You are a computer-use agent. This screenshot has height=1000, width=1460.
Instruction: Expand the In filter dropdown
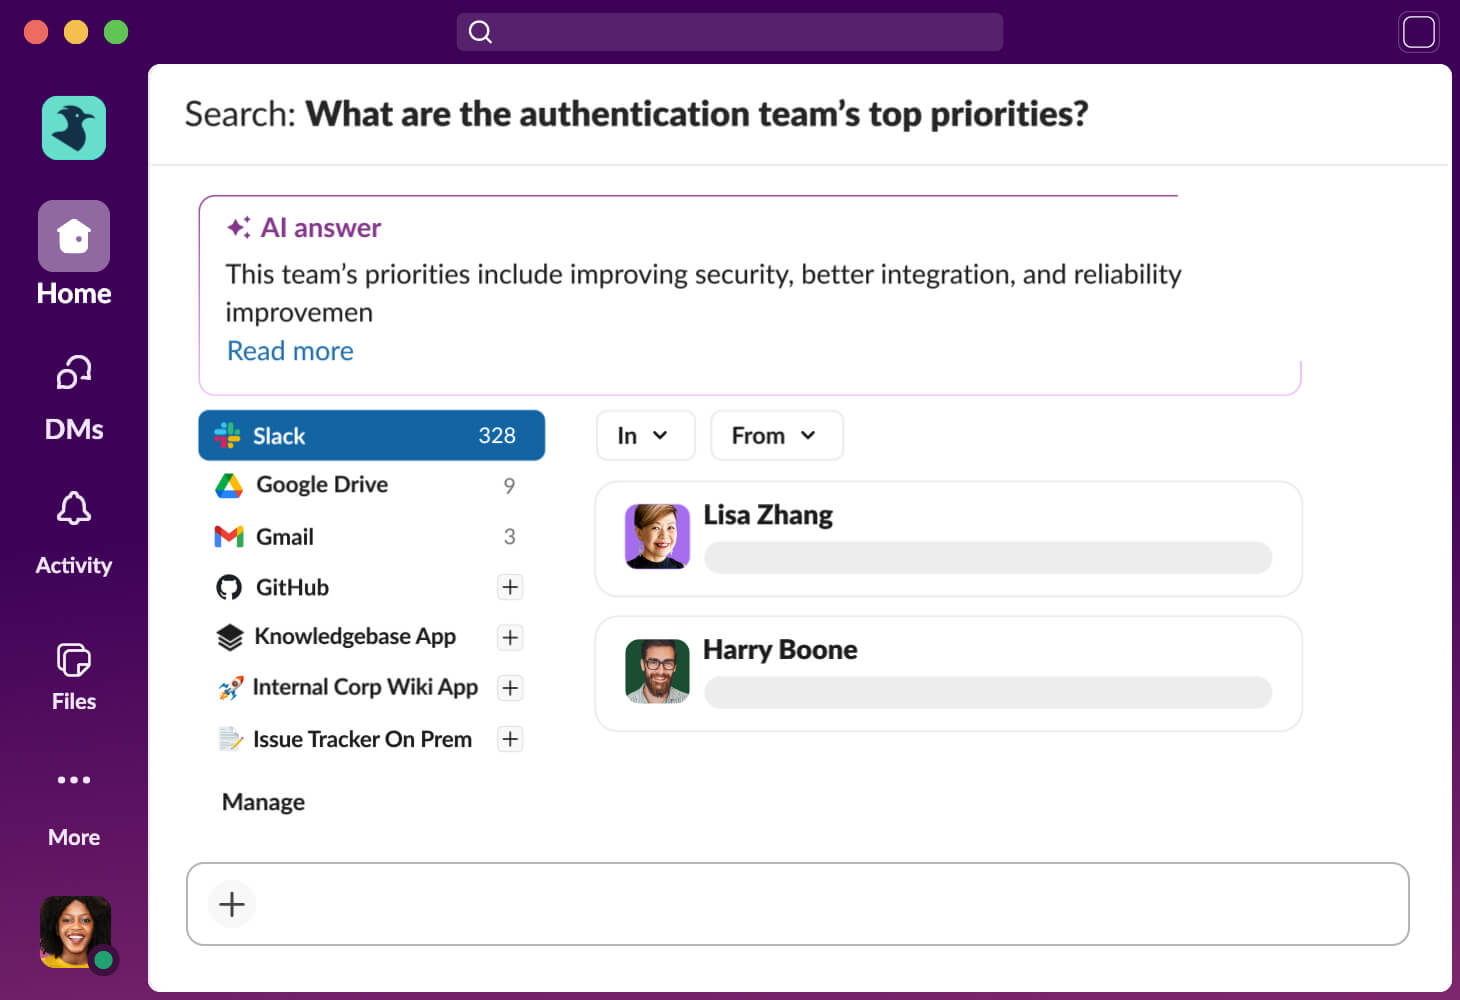645,436
